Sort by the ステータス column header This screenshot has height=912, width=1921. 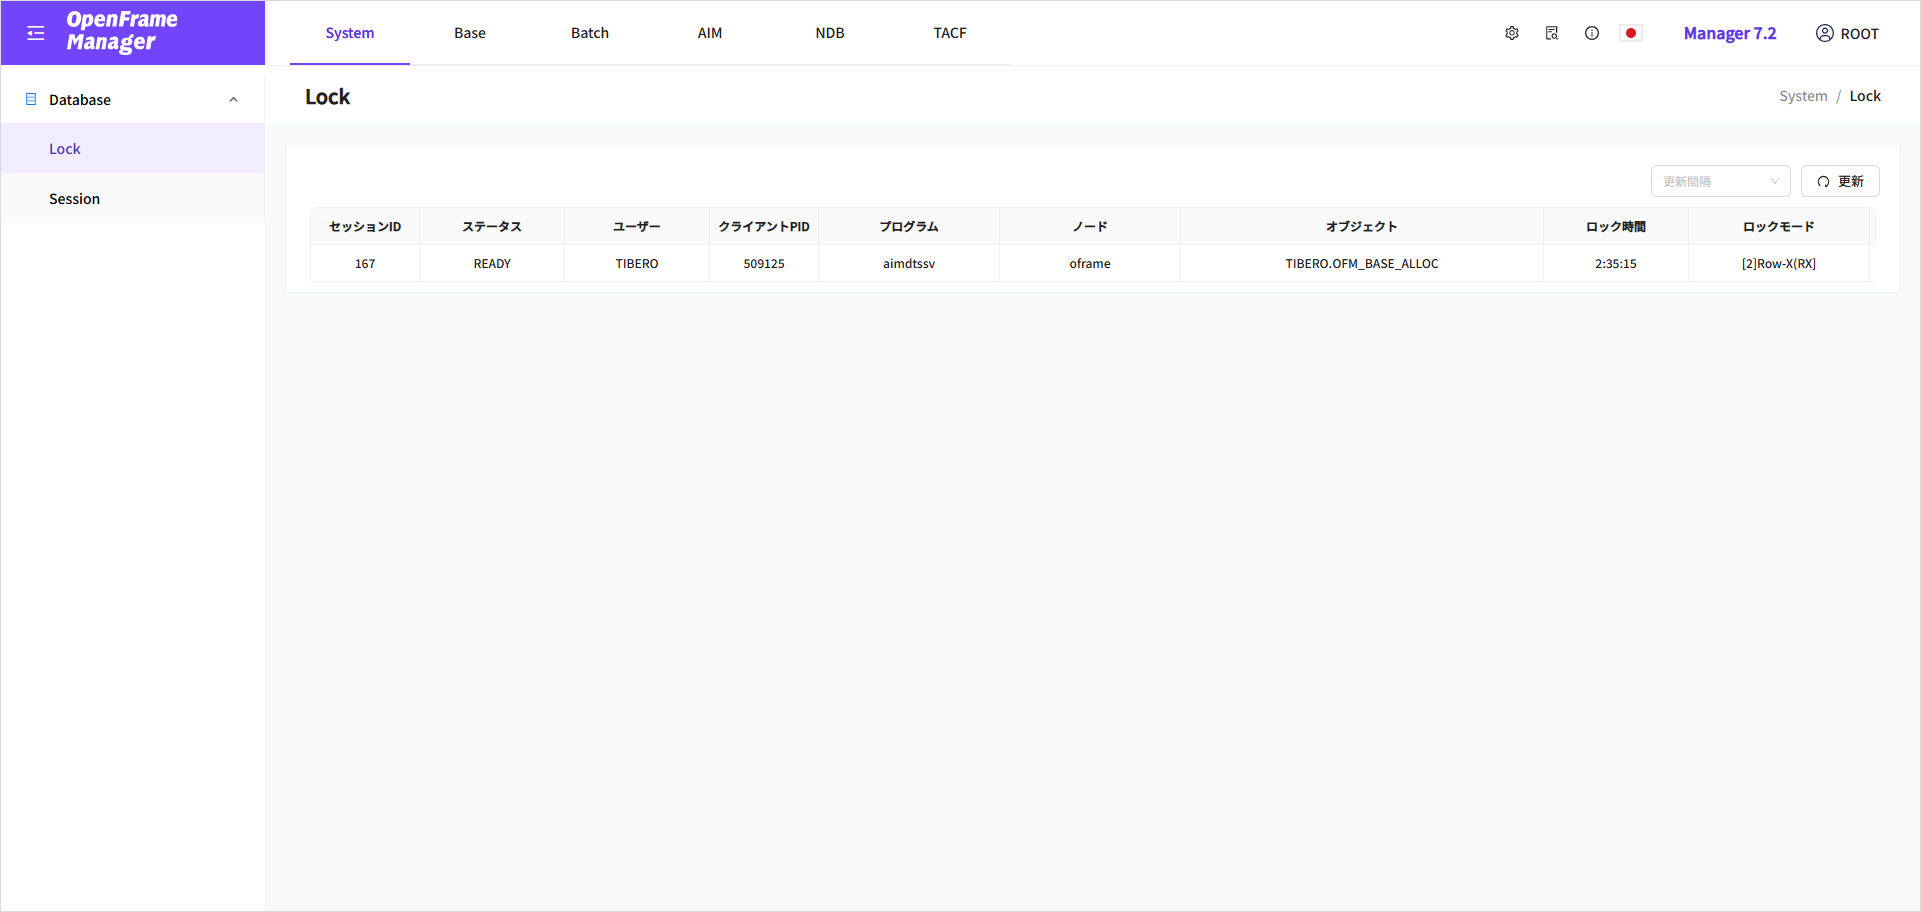click(x=491, y=226)
